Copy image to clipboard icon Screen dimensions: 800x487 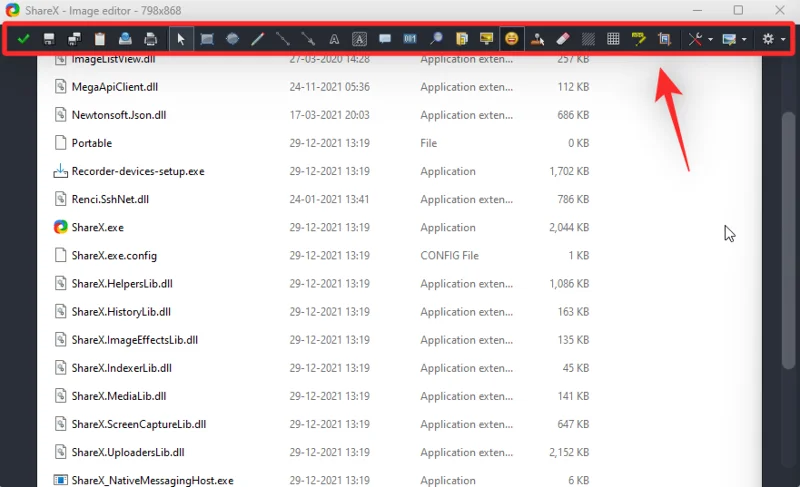point(100,39)
